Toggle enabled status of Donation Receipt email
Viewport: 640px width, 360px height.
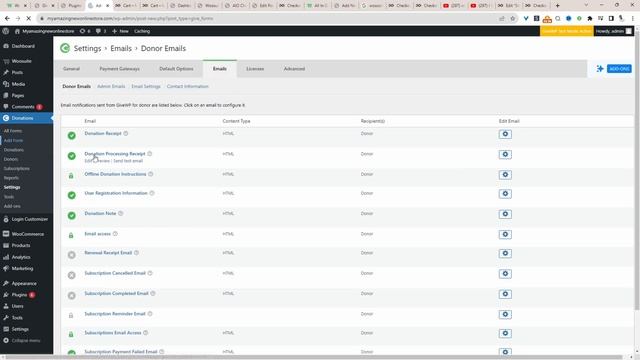click(x=71, y=136)
